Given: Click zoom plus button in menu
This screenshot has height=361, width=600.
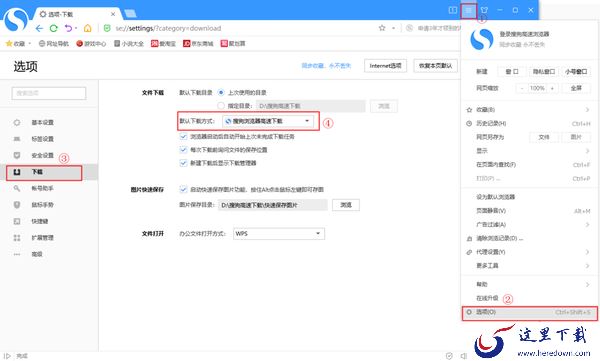Looking at the screenshot, I should 552,88.
